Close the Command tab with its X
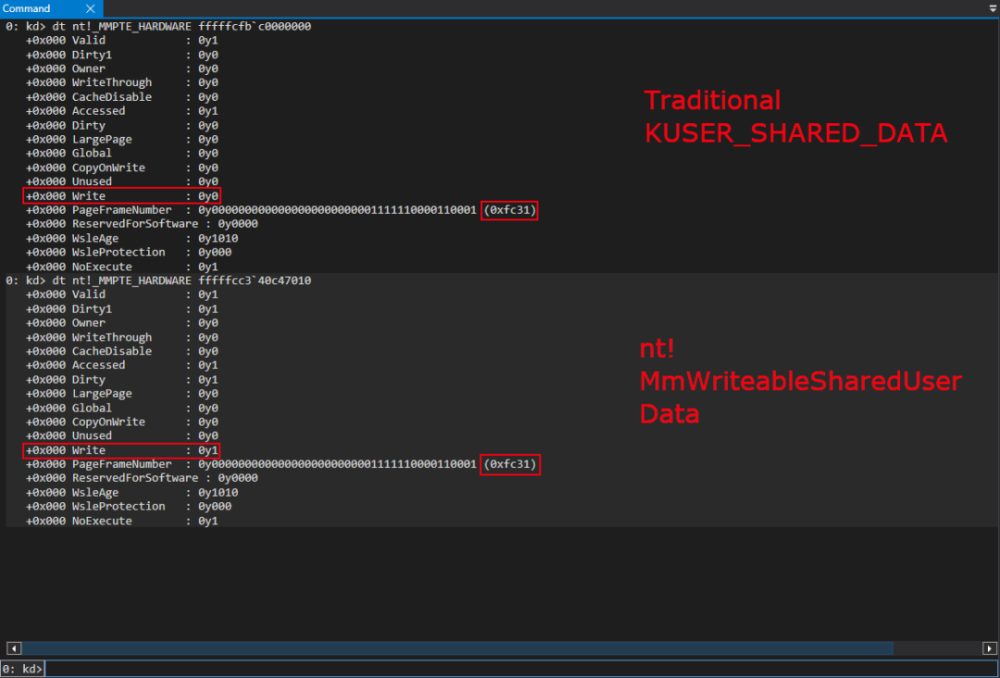This screenshot has height=678, width=1000. [x=90, y=8]
